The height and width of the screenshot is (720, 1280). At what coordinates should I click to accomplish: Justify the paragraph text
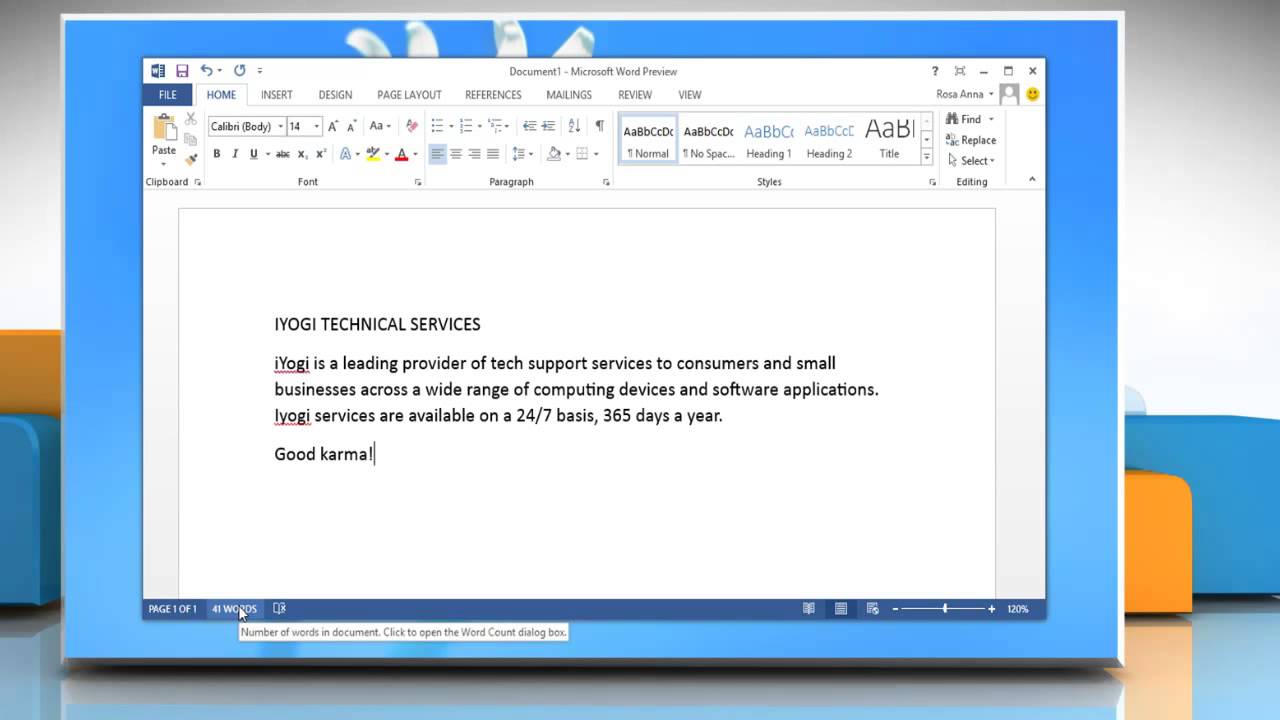(x=493, y=154)
